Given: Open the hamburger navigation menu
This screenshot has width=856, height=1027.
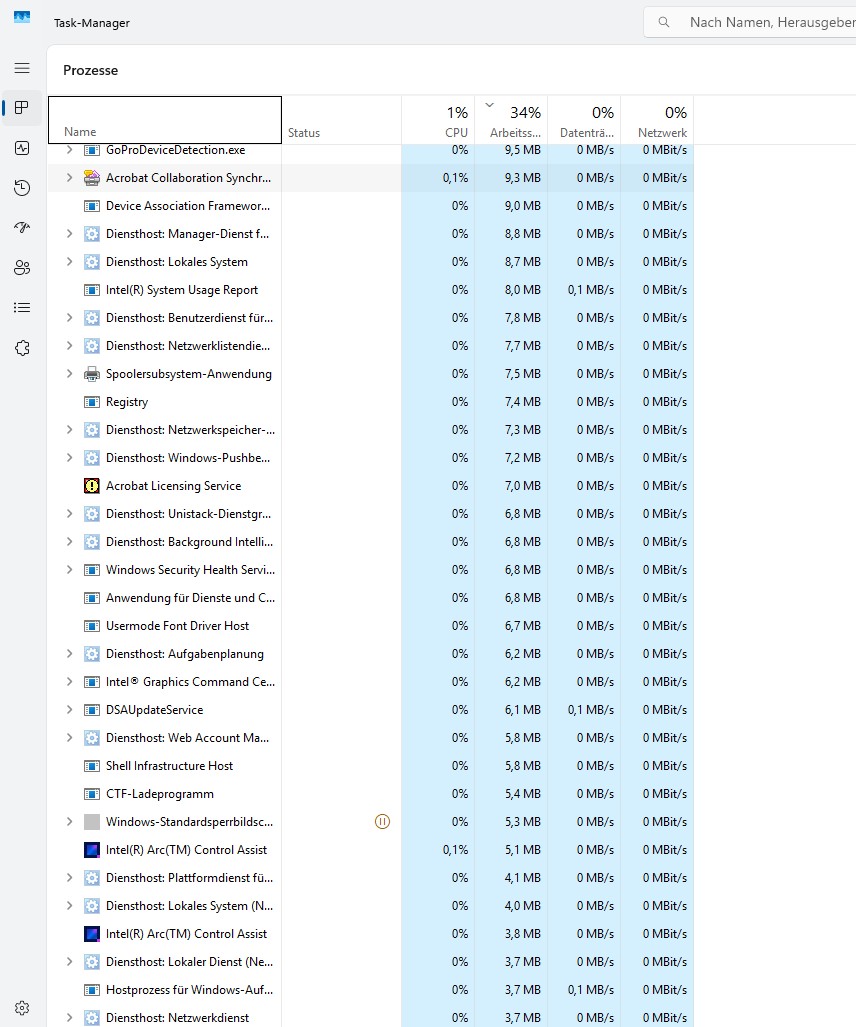Looking at the screenshot, I should pos(22,68).
